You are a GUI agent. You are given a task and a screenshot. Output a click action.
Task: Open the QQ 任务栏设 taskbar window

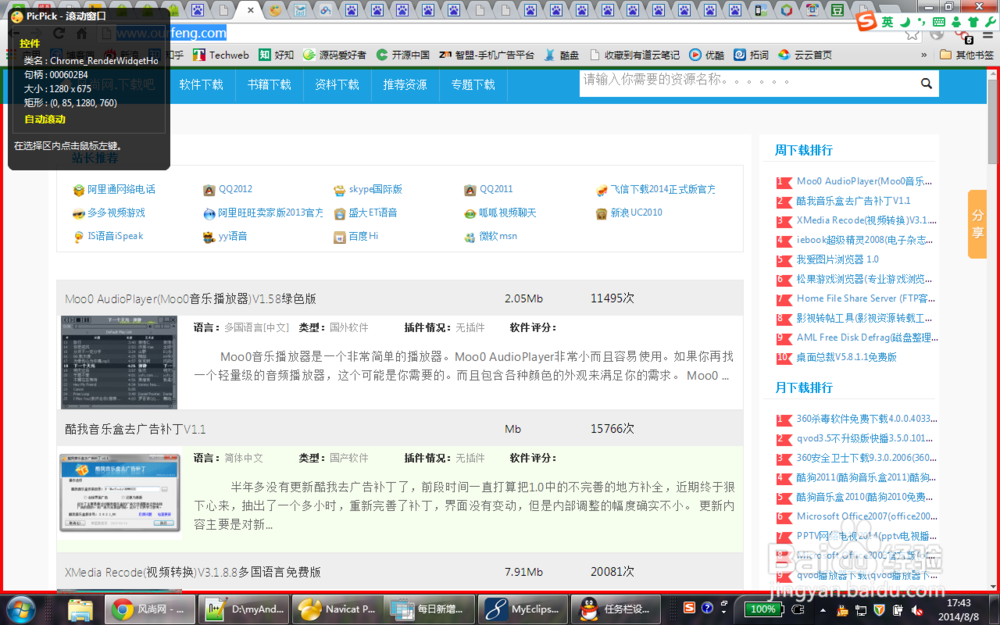pos(615,609)
